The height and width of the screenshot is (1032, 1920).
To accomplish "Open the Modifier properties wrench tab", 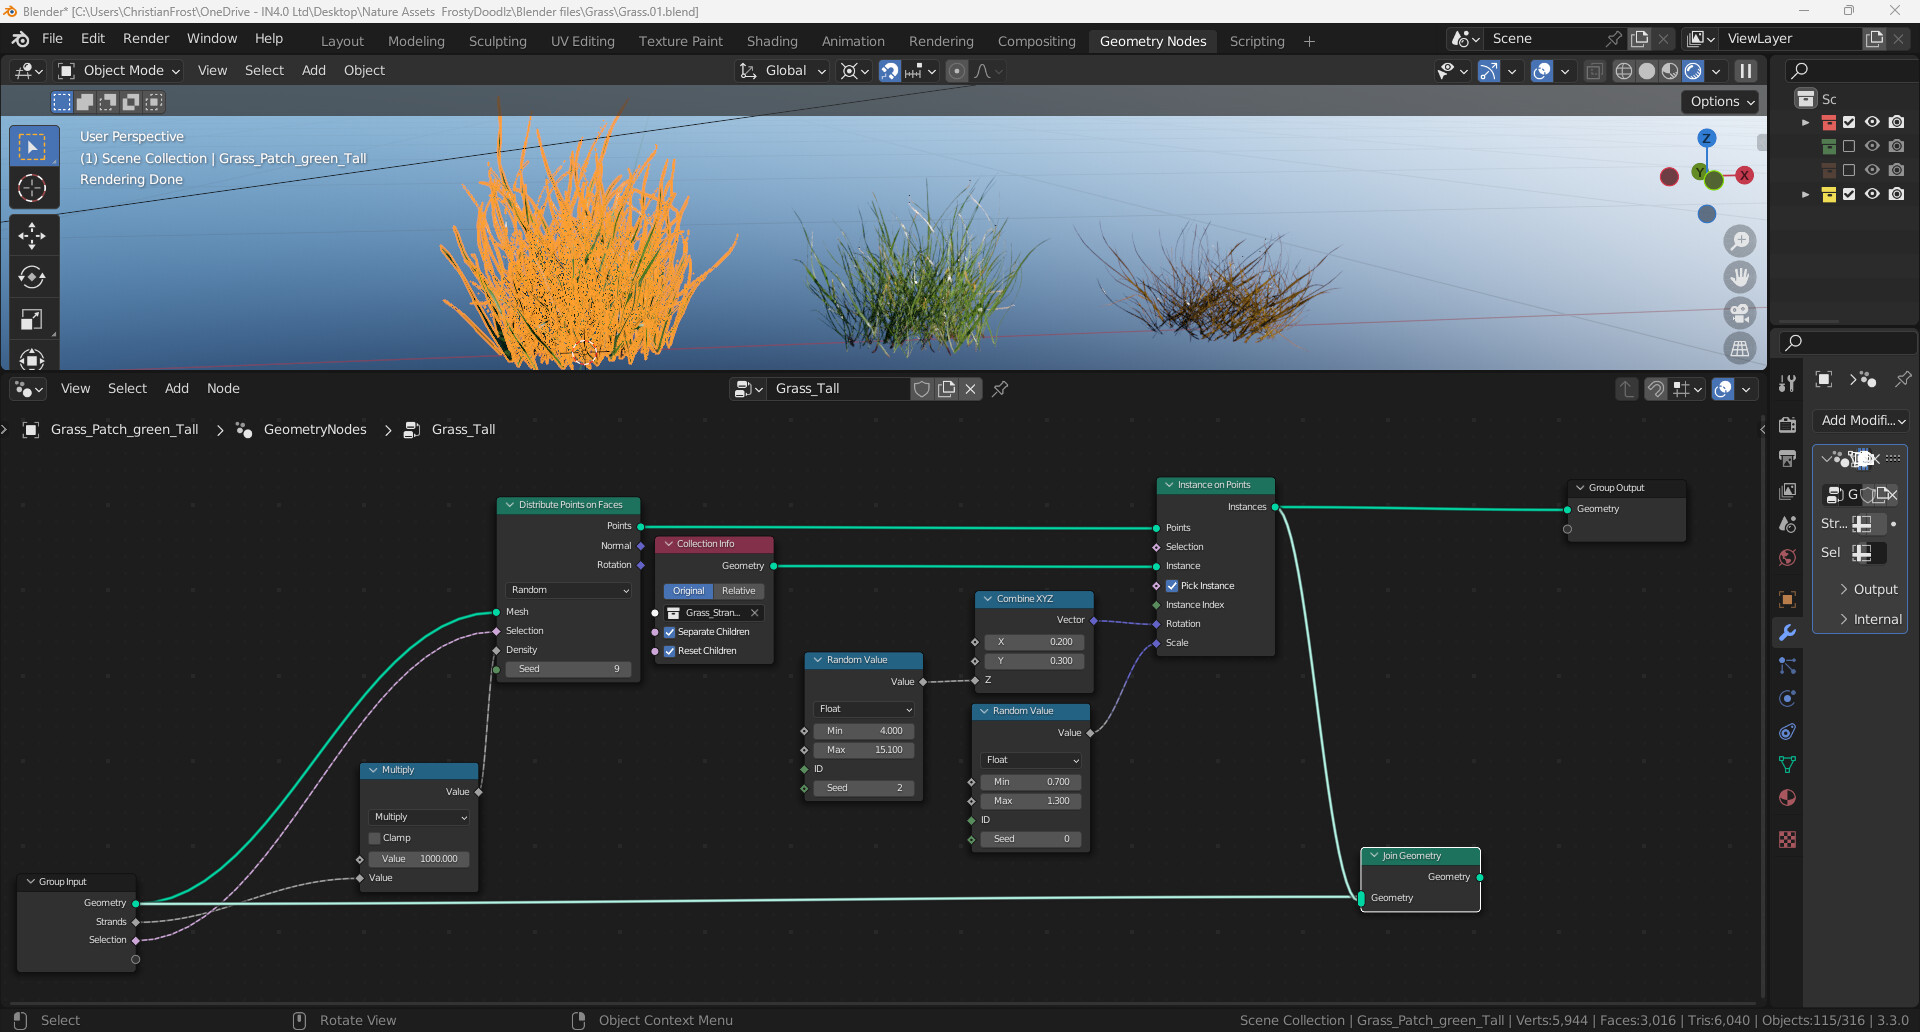I will [1787, 632].
